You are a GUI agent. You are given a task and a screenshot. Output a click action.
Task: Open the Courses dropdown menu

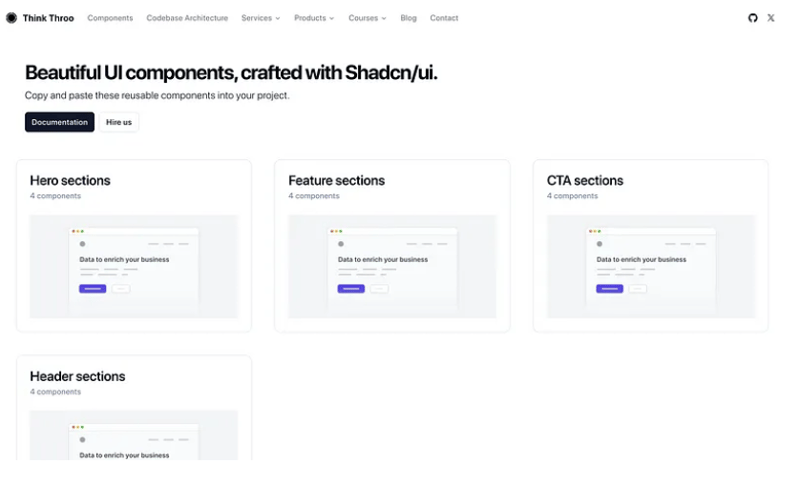(367, 18)
